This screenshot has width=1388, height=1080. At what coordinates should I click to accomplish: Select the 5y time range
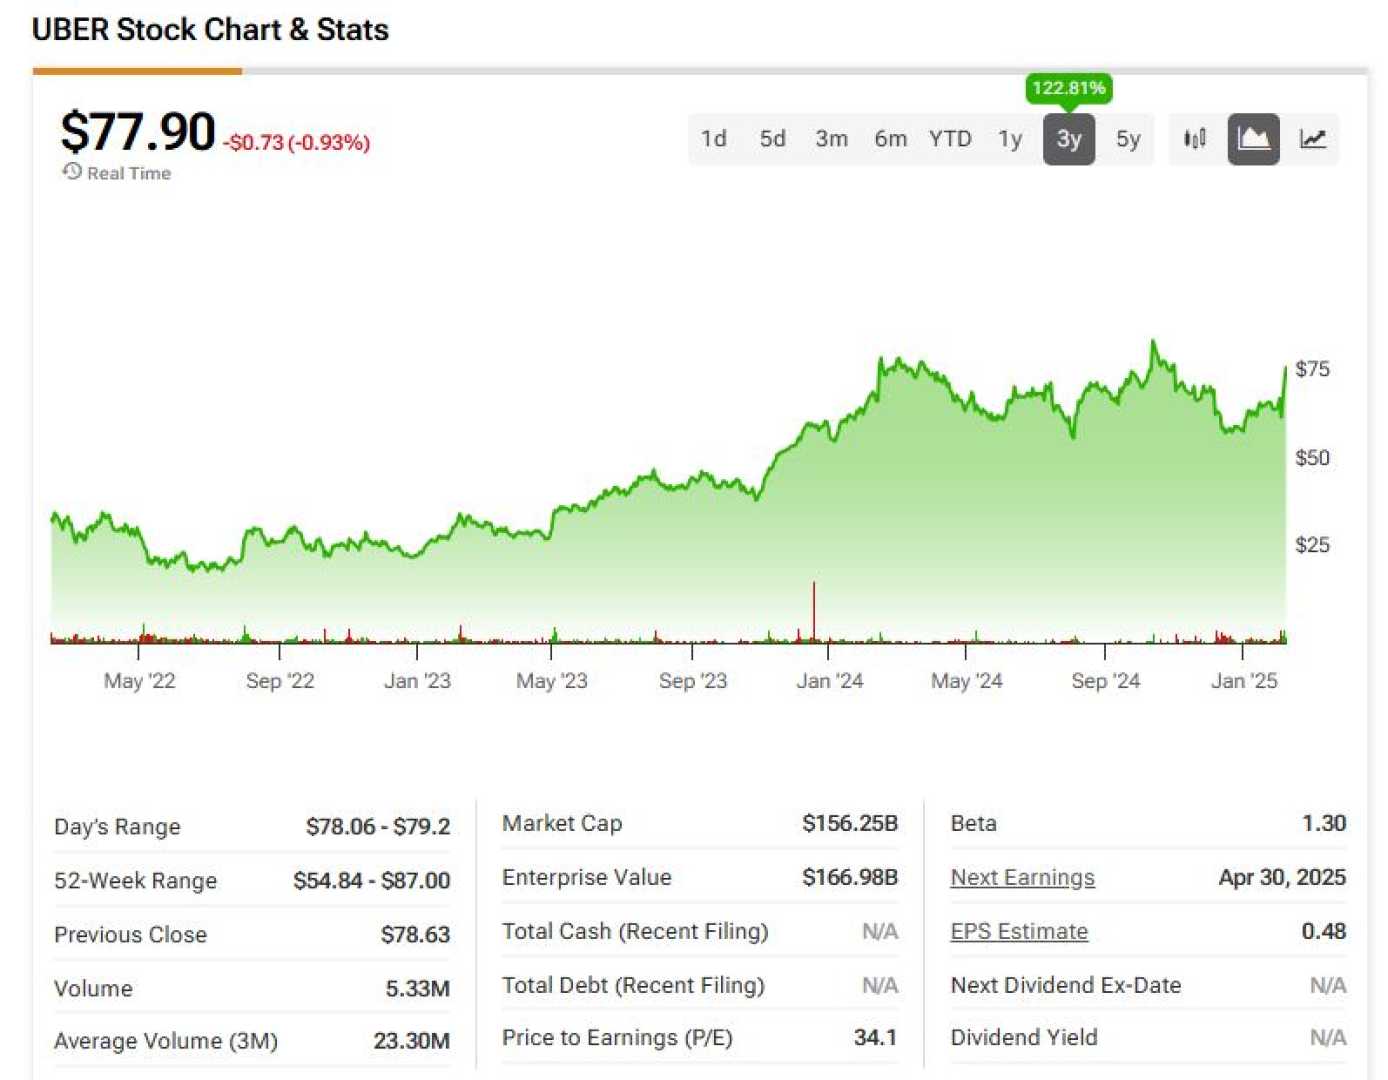[x=1128, y=139]
